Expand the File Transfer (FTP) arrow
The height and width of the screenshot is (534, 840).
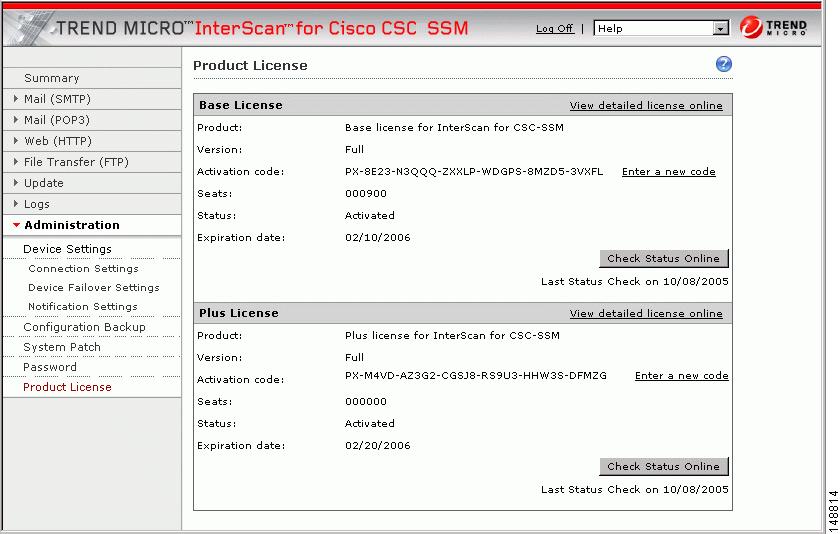16,161
